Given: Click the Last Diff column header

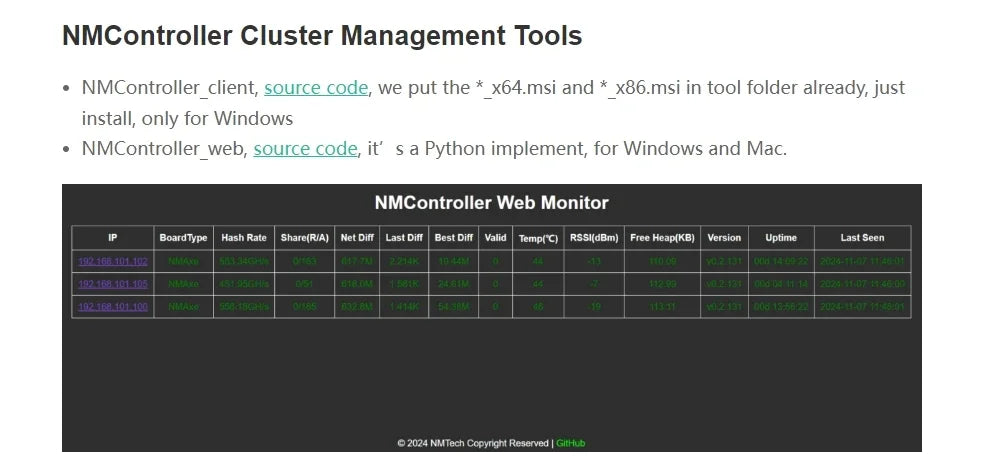Looking at the screenshot, I should pyautogui.click(x=404, y=238).
